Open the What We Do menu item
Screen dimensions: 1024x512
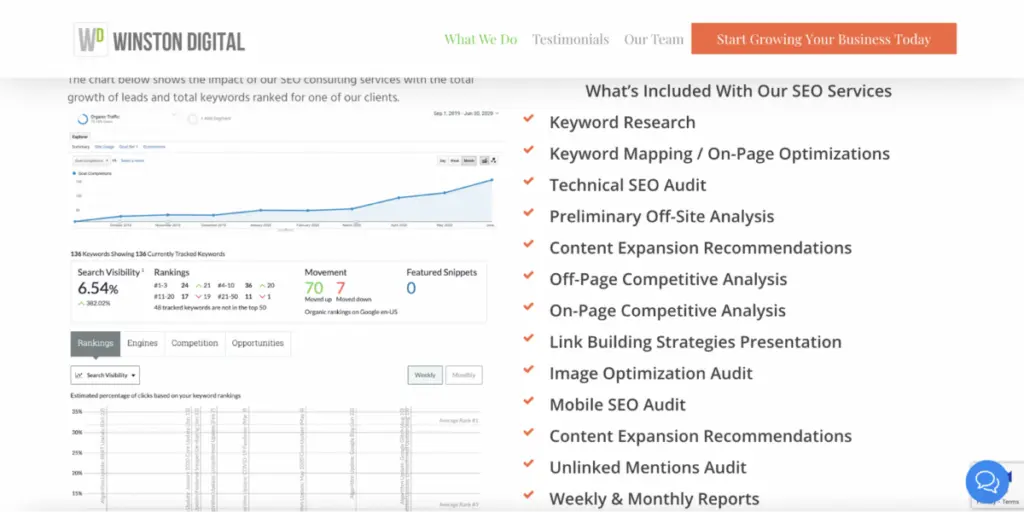[481, 40]
